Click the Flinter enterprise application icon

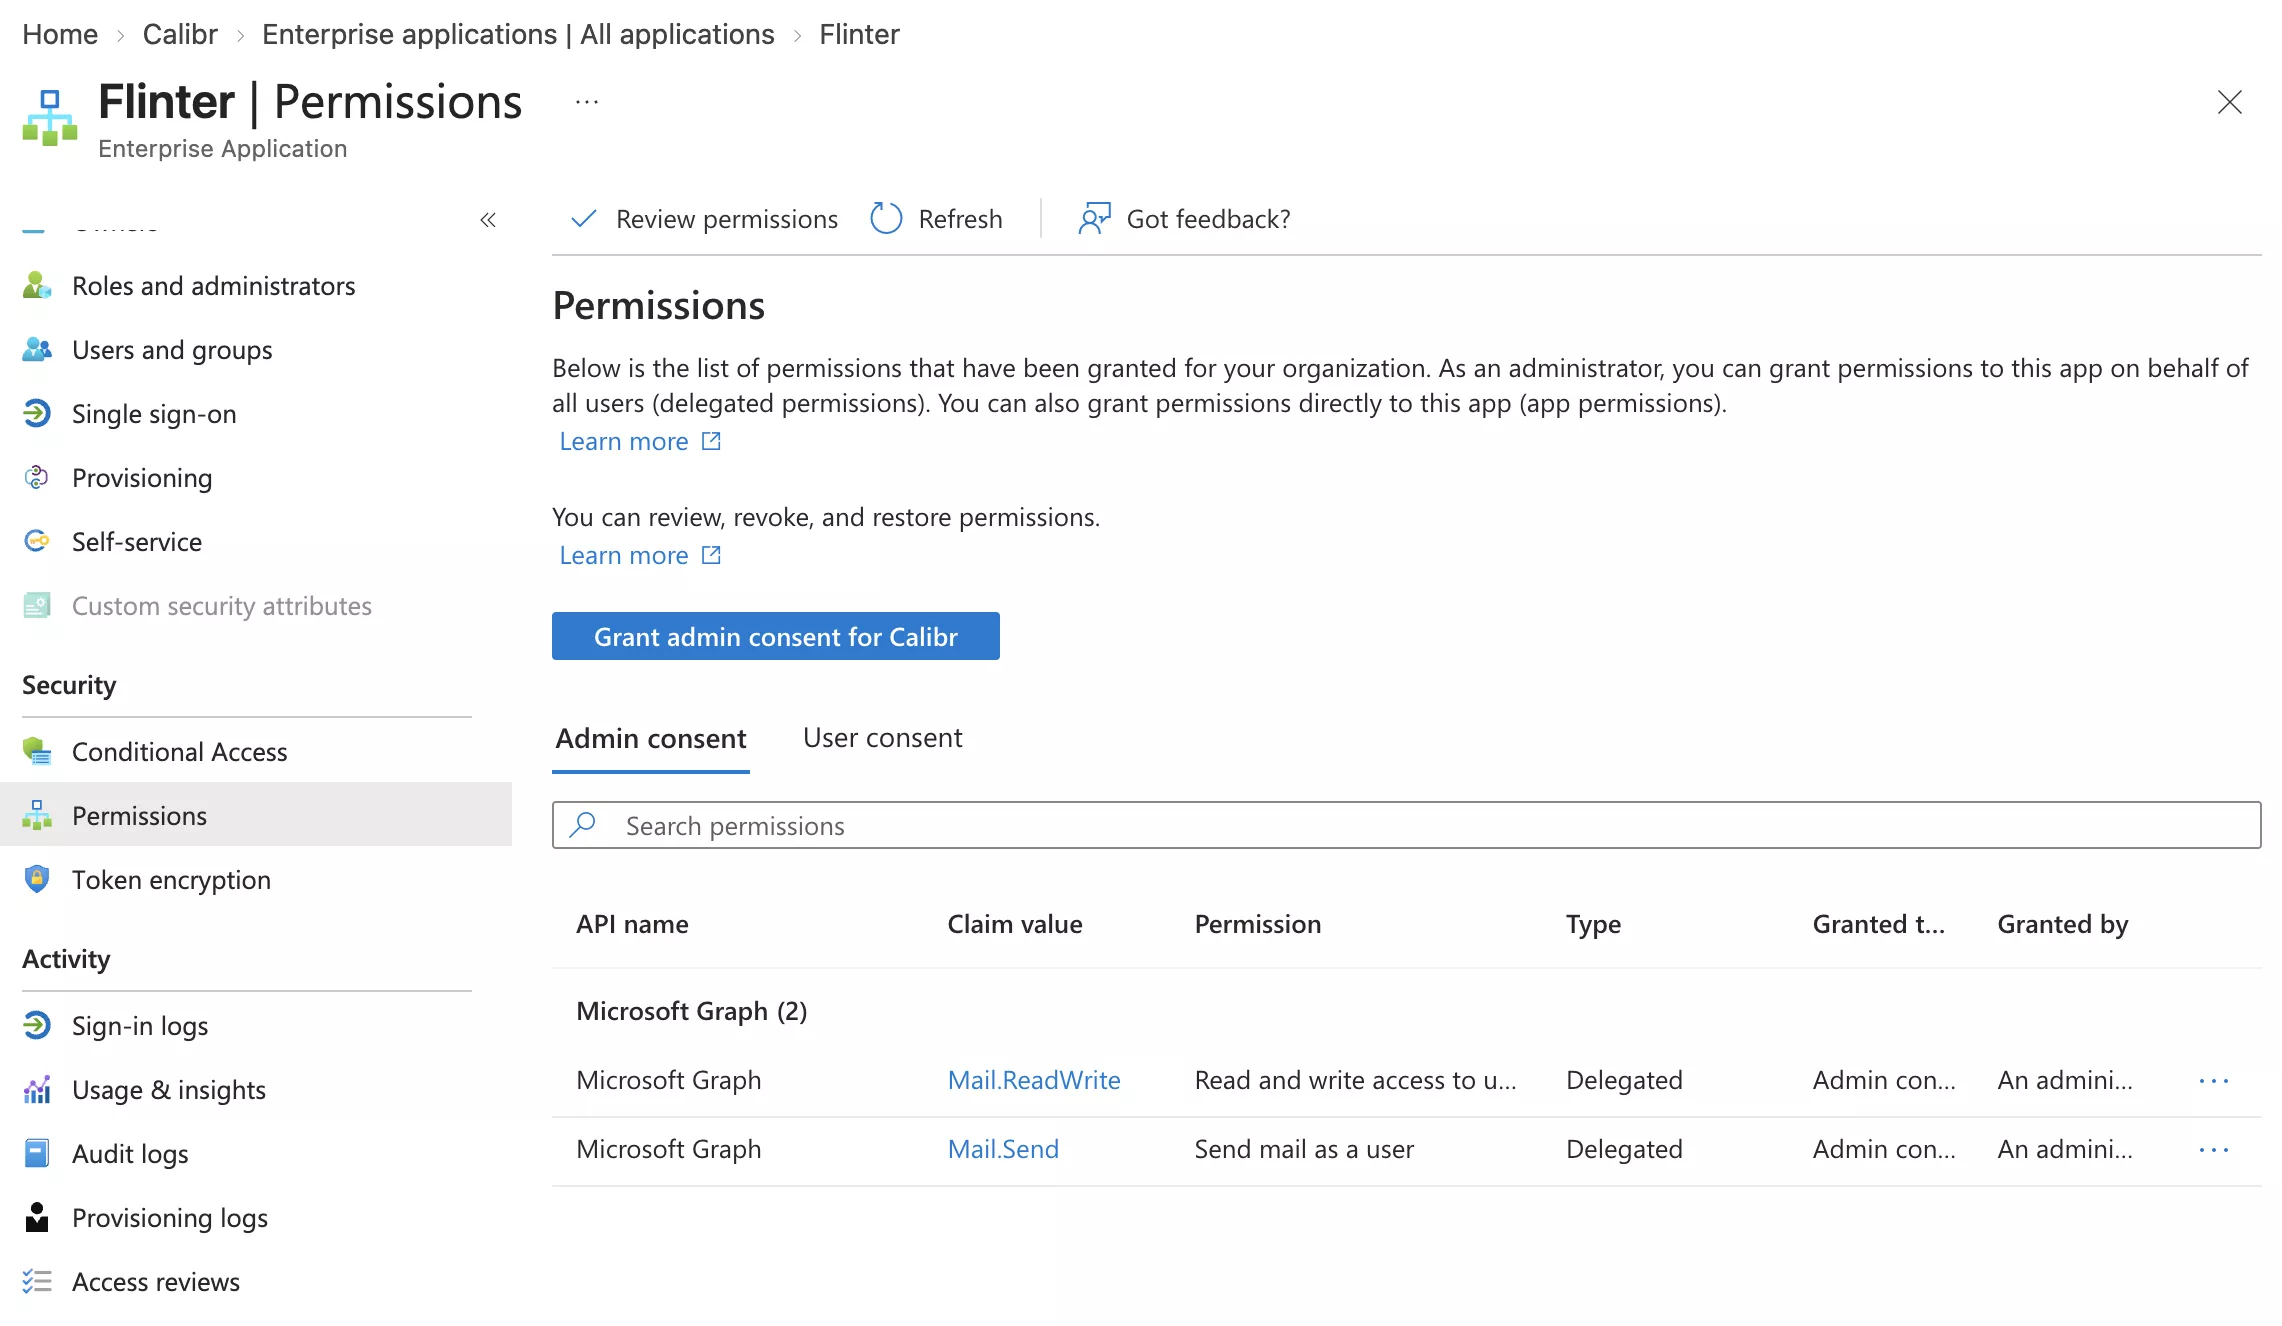[x=49, y=117]
